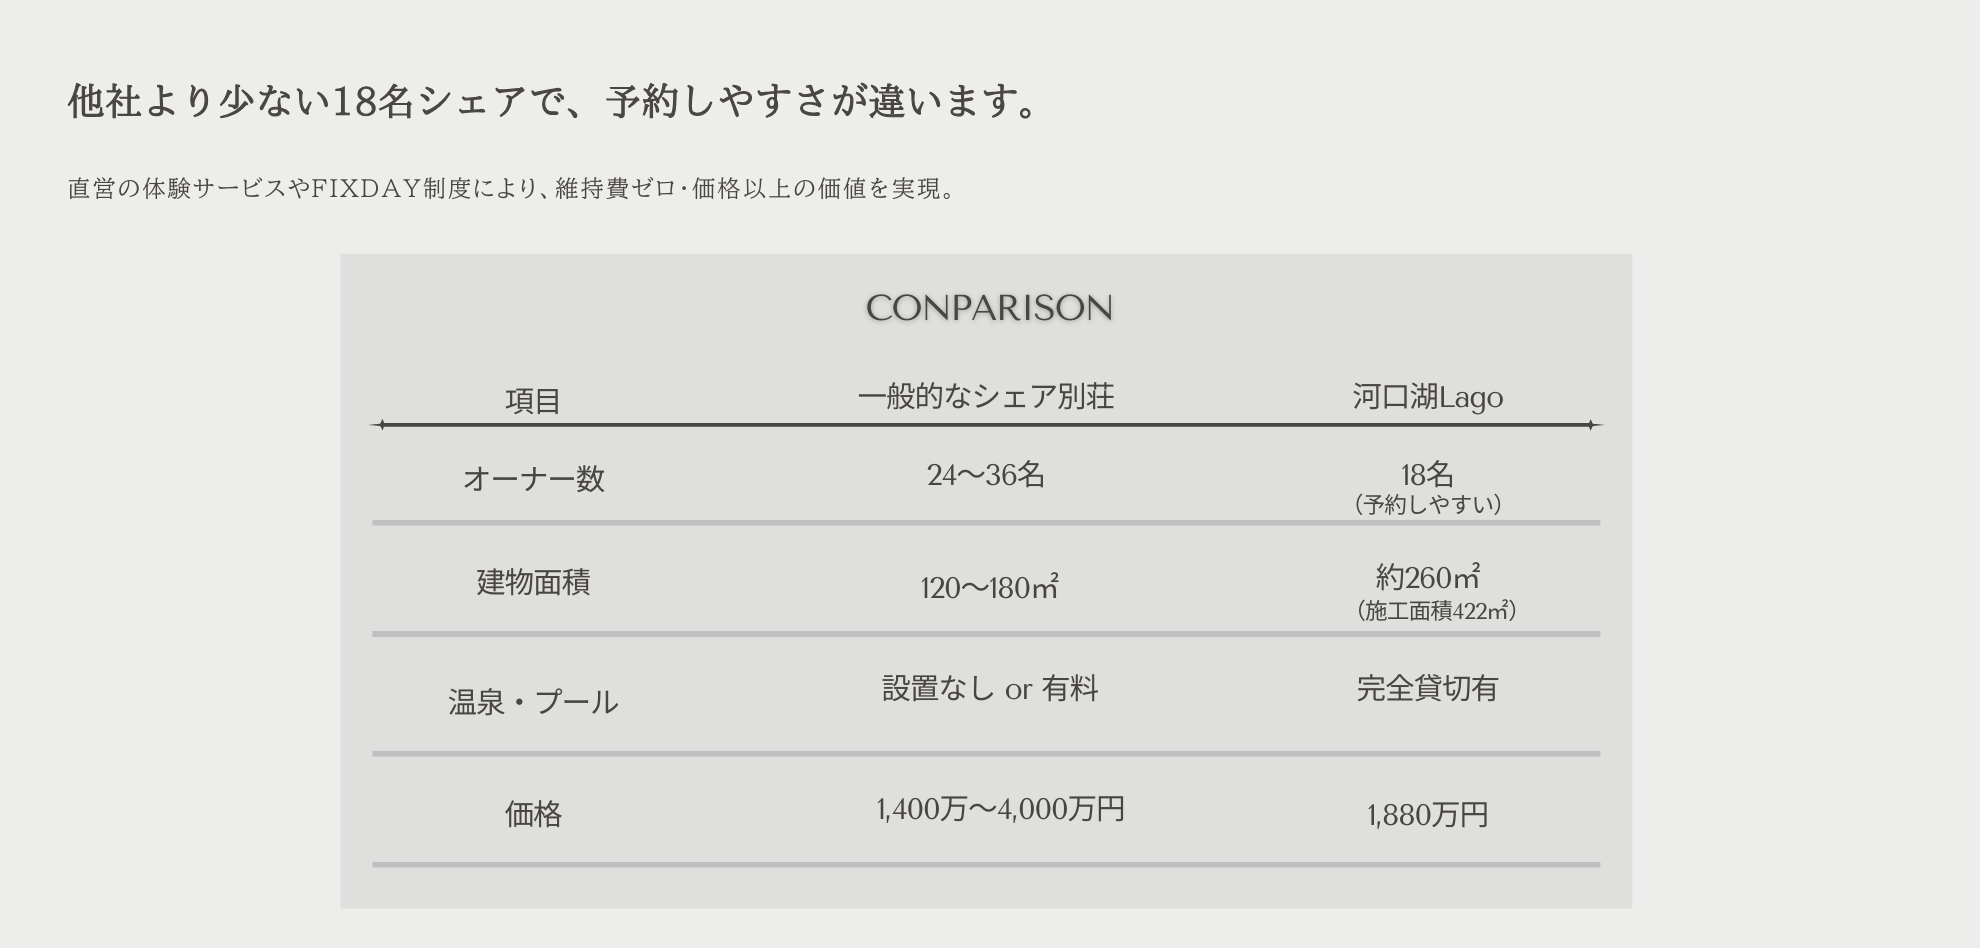This screenshot has height=948, width=1980.
Task: Click the 1,880万円 price cell
Action: click(1427, 815)
